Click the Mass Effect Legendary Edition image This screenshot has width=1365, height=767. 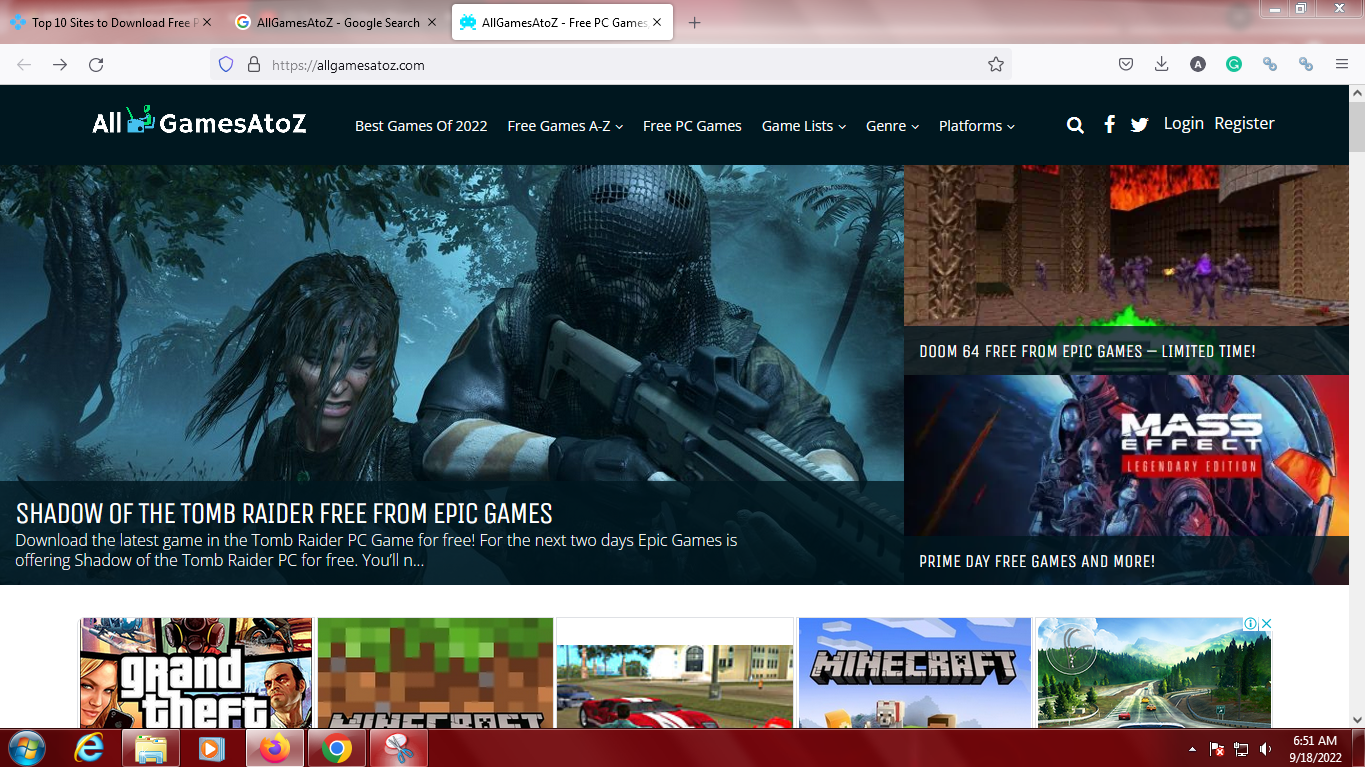point(1126,455)
